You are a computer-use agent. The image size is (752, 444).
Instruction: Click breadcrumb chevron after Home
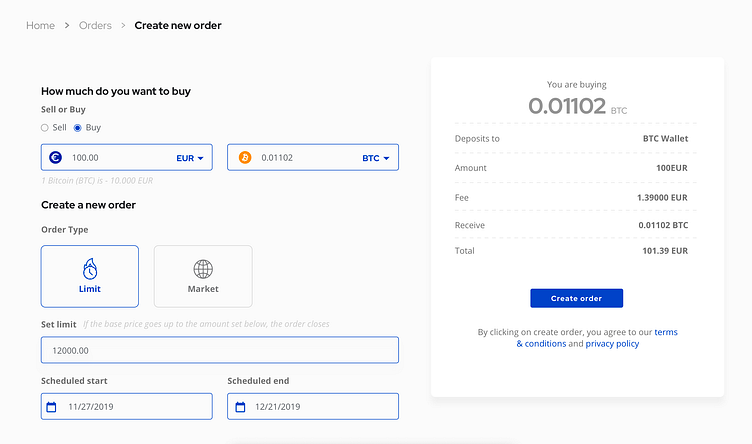[x=67, y=25]
